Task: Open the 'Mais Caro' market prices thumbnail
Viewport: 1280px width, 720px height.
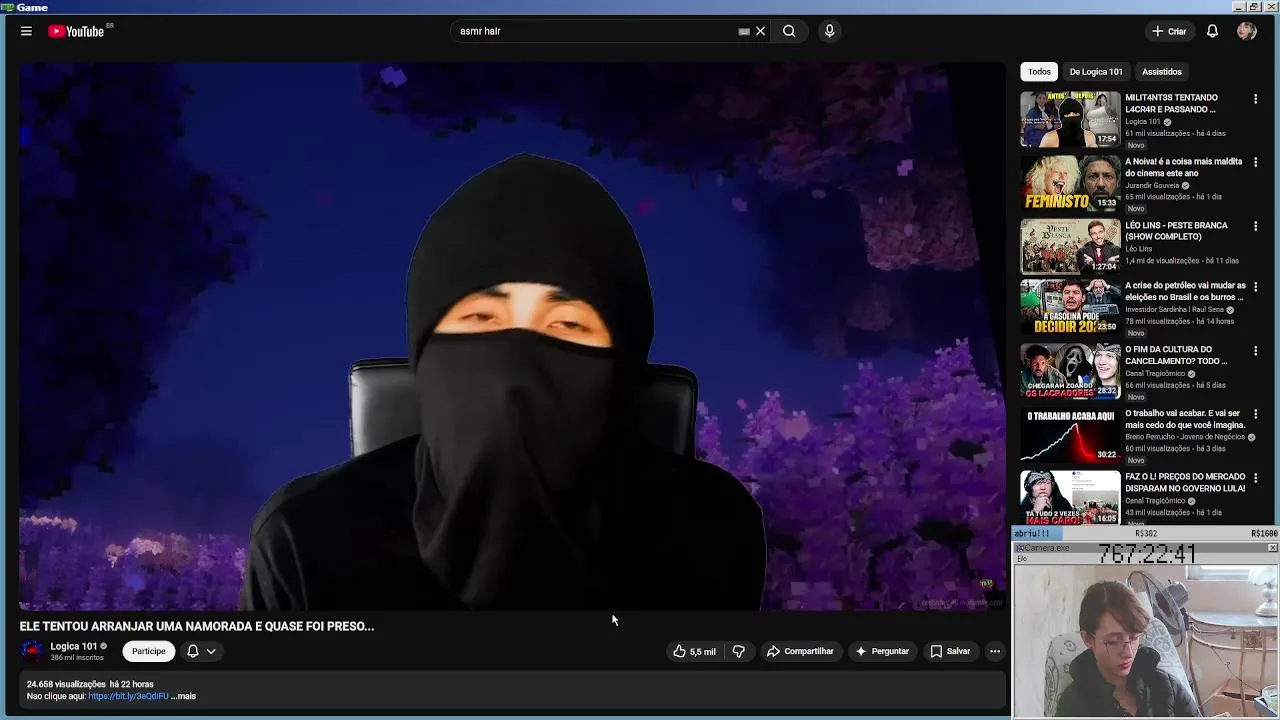Action: click(x=1070, y=498)
